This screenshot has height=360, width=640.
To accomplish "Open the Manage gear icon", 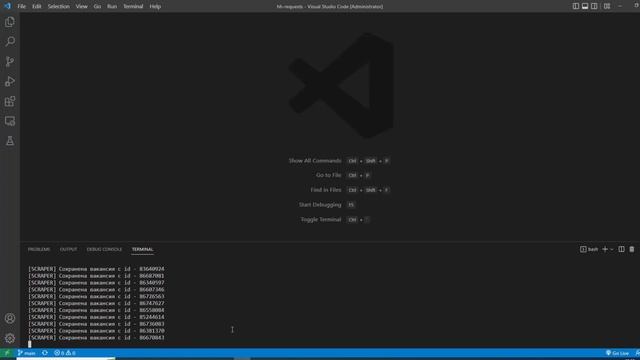I will (x=10, y=338).
